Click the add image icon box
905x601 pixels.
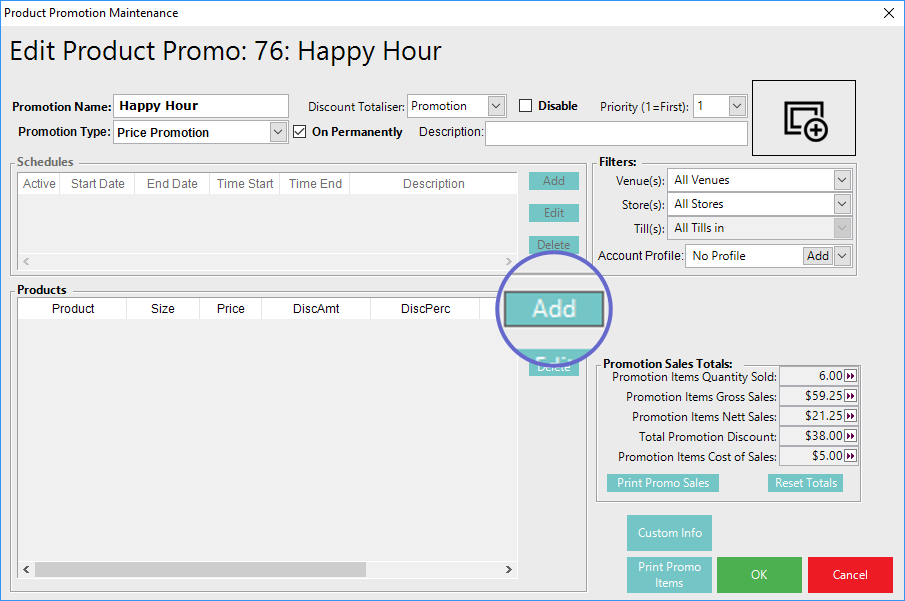pyautogui.click(x=804, y=118)
